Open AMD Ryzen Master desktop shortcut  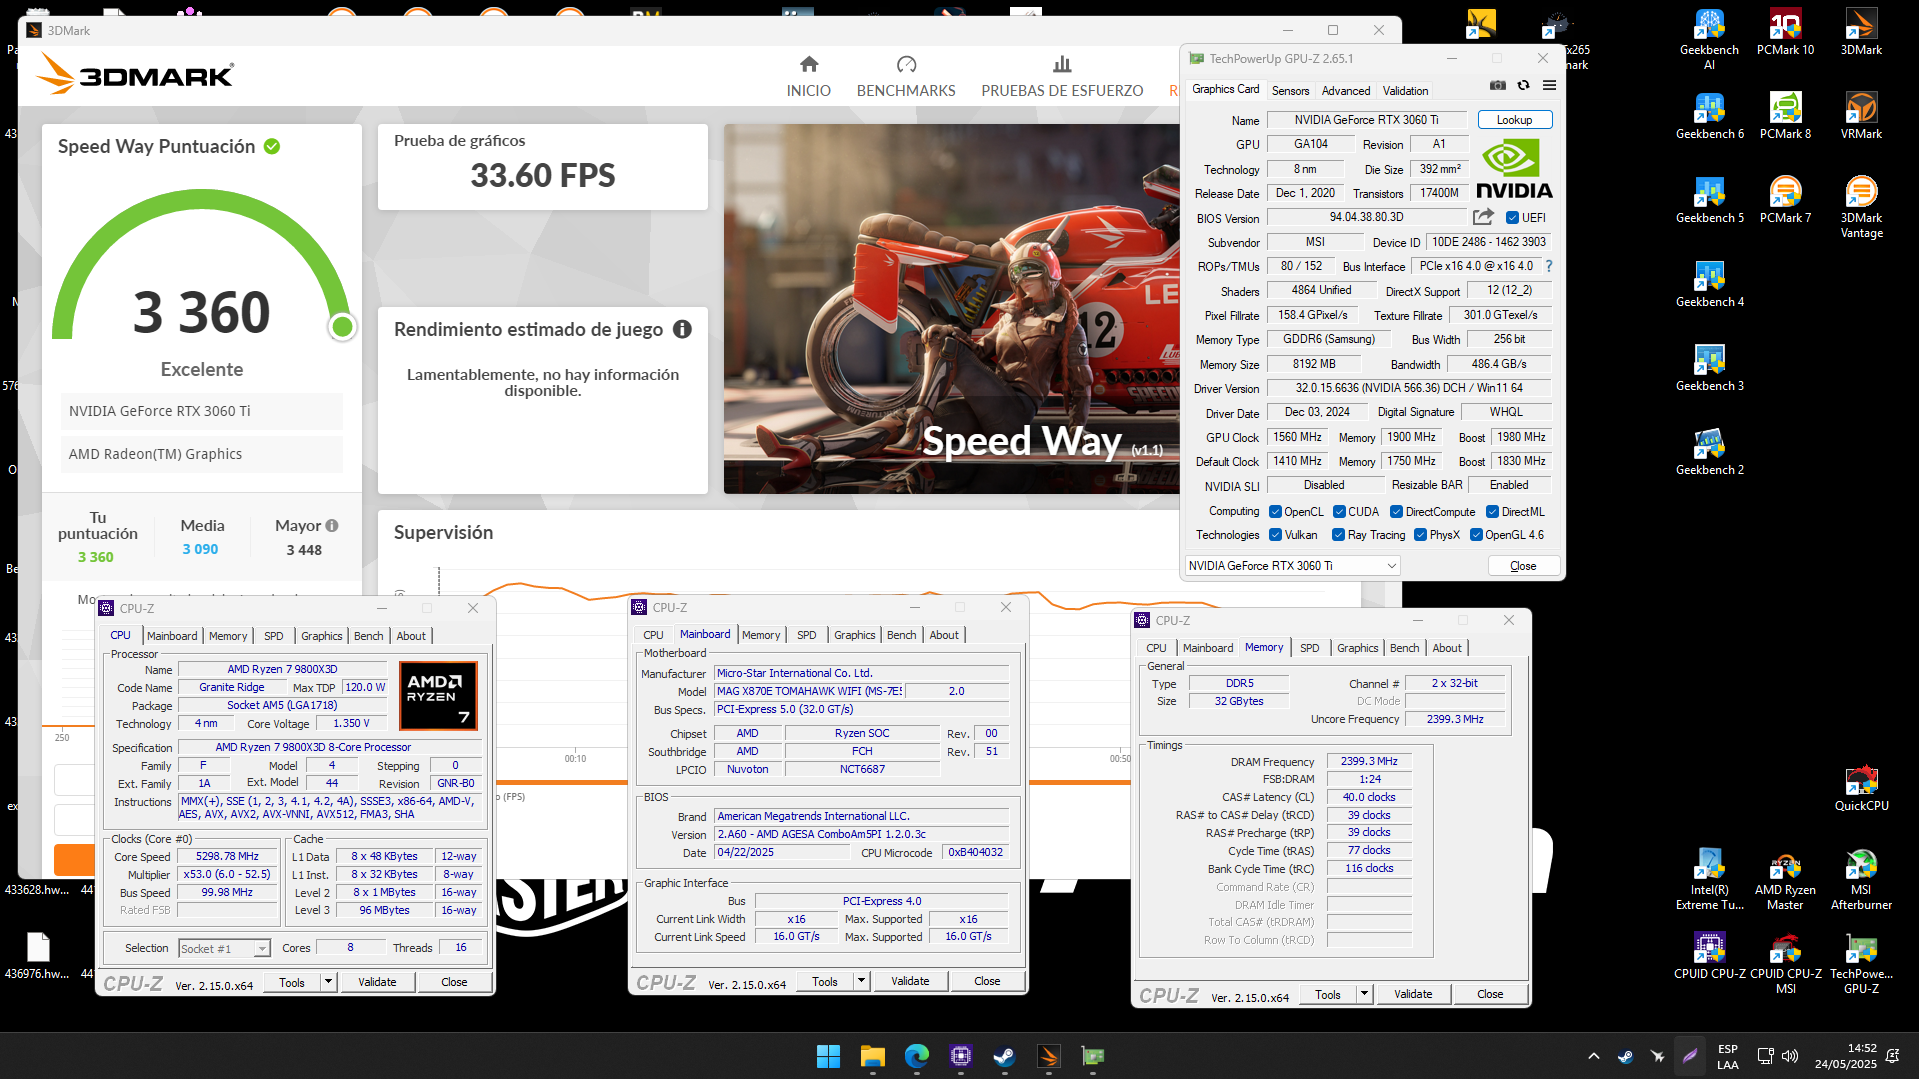click(1785, 880)
